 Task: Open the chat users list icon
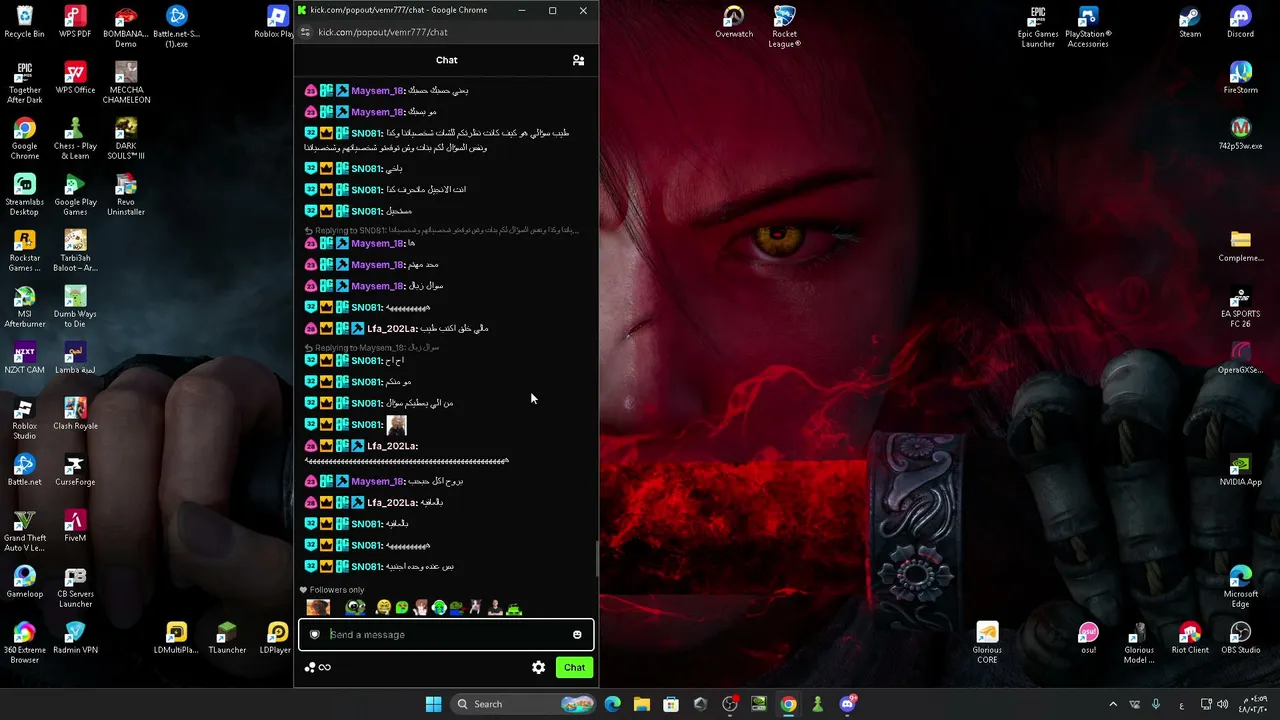tap(578, 60)
